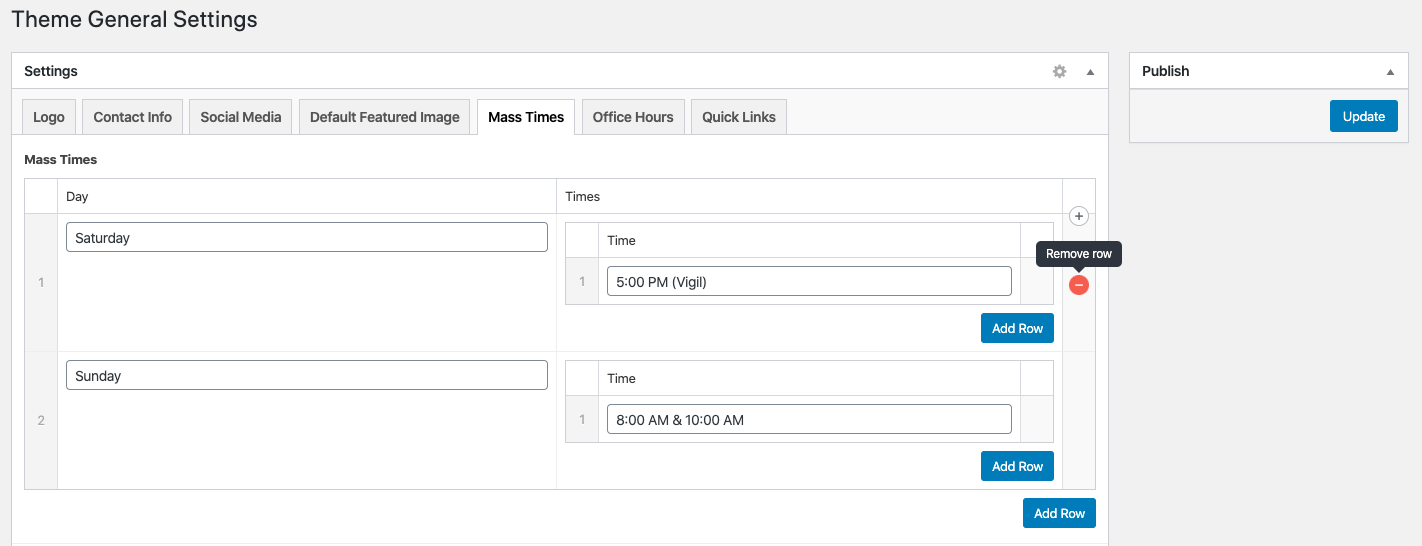The image size is (1422, 546).
Task: Add a time row under Saturday
Action: point(1017,329)
